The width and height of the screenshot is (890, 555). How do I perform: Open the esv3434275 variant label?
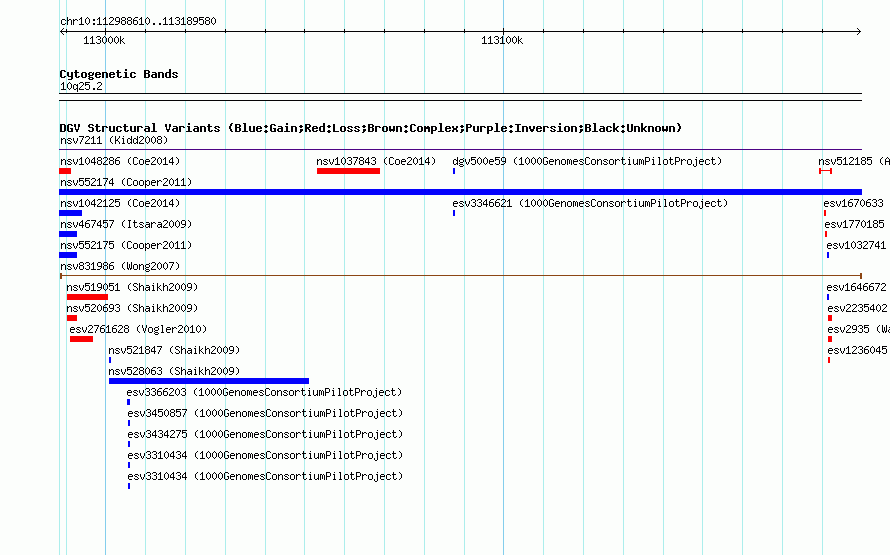pos(265,434)
